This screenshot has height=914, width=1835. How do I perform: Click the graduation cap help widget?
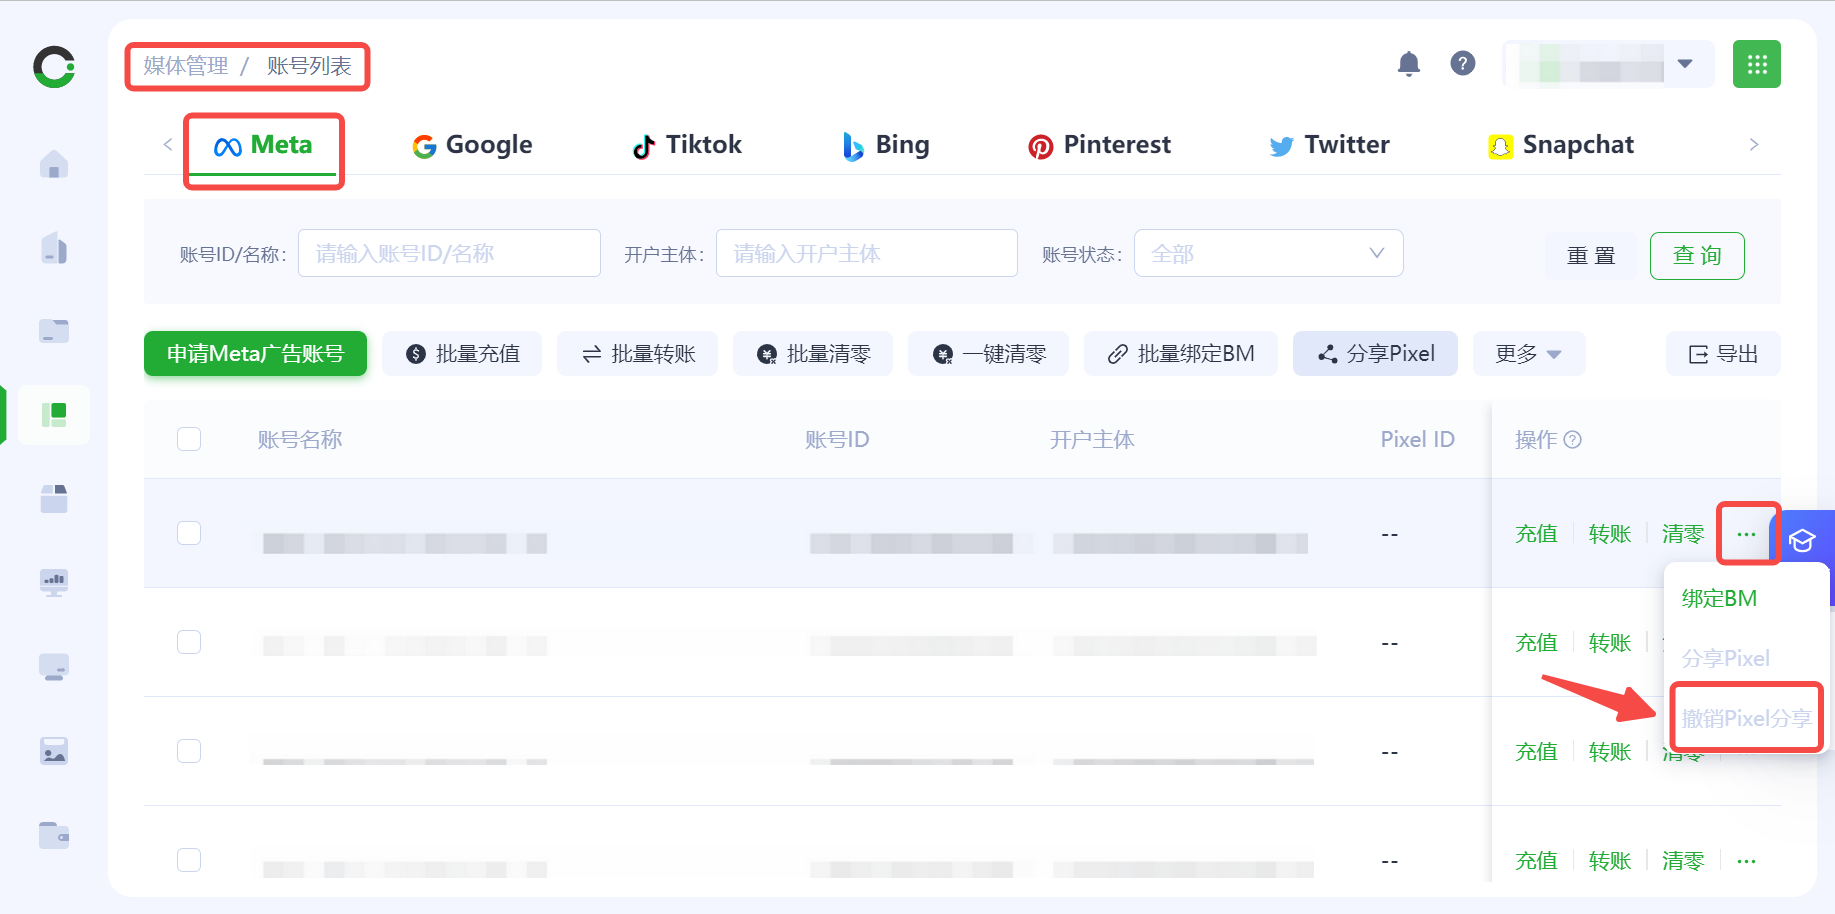click(x=1802, y=541)
